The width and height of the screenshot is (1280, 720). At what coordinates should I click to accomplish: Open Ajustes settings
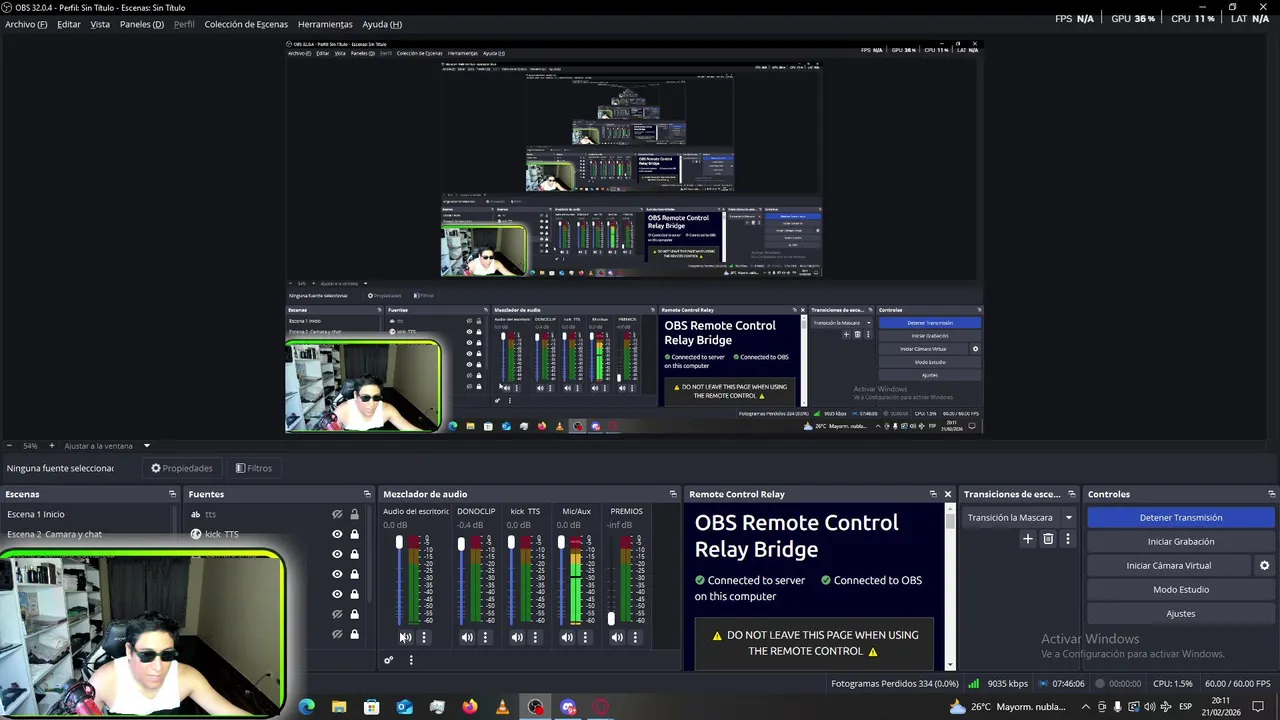pos(1181,614)
